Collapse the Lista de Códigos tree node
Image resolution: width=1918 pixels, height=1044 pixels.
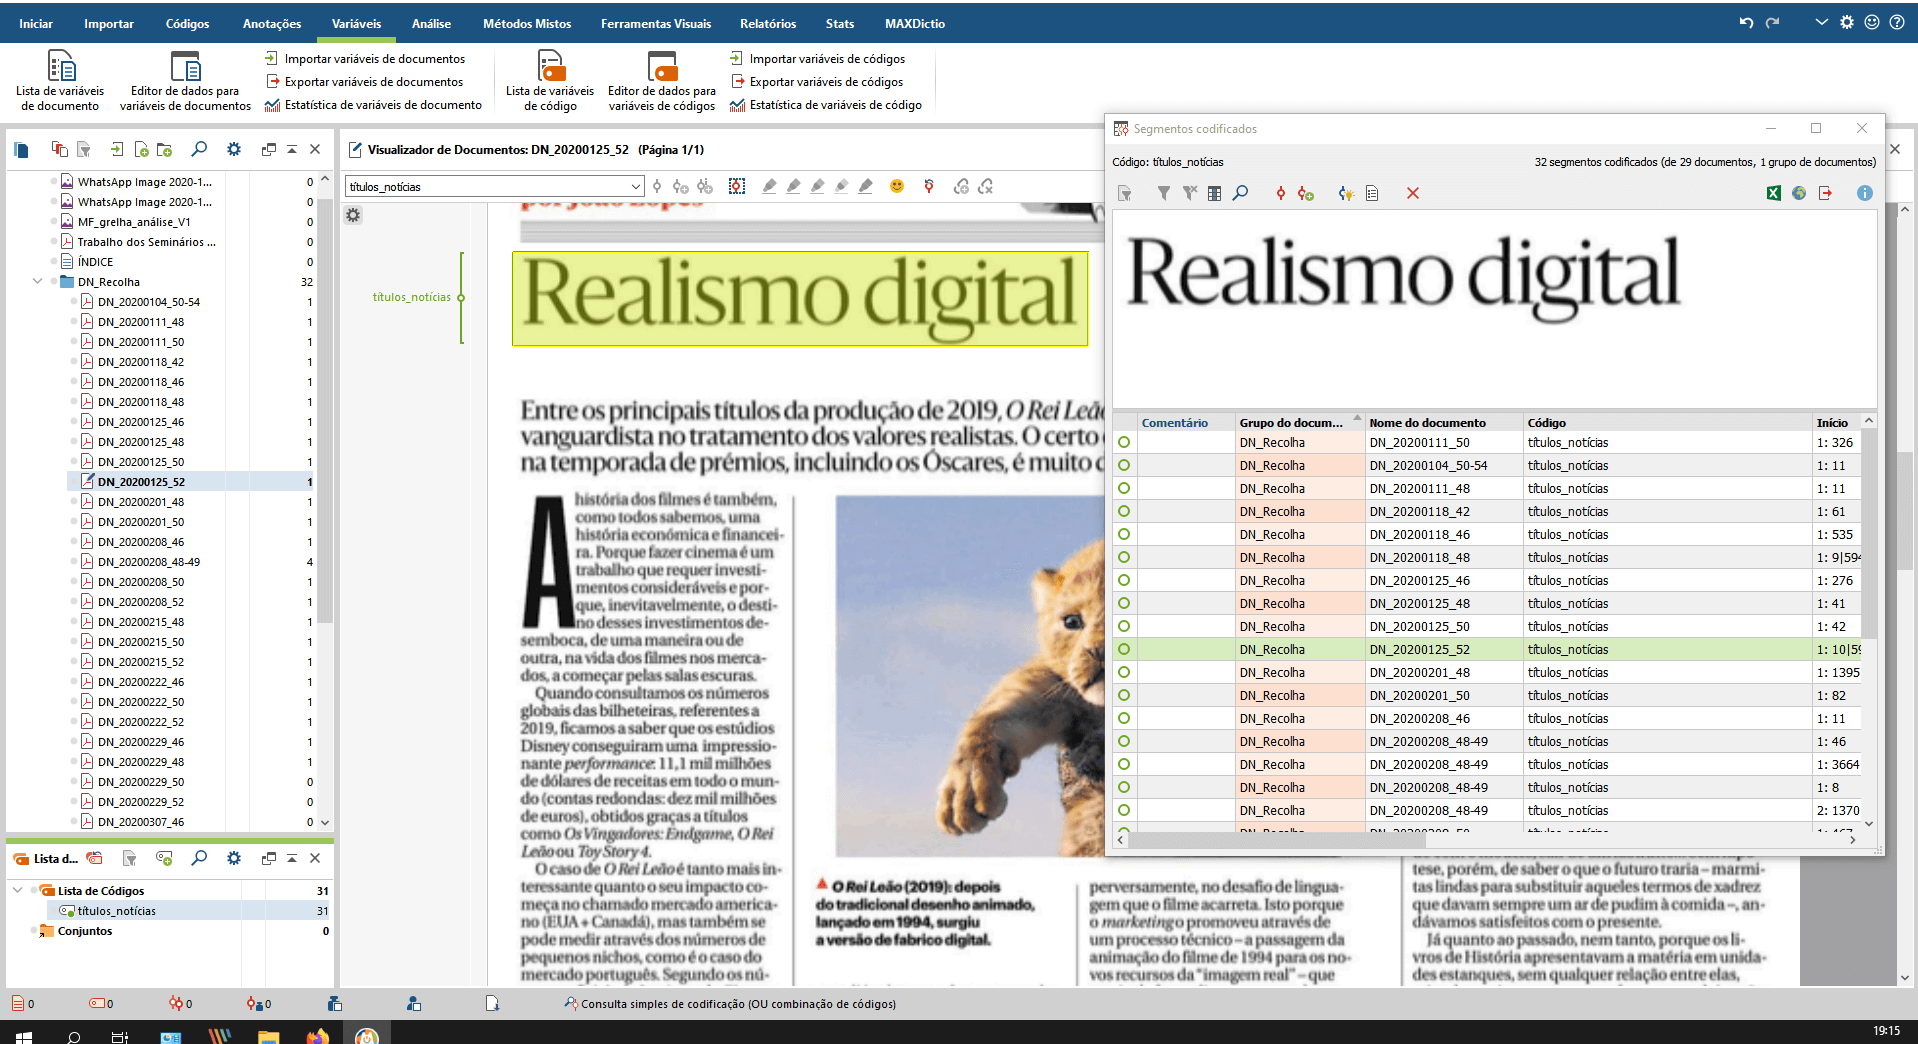(x=17, y=890)
